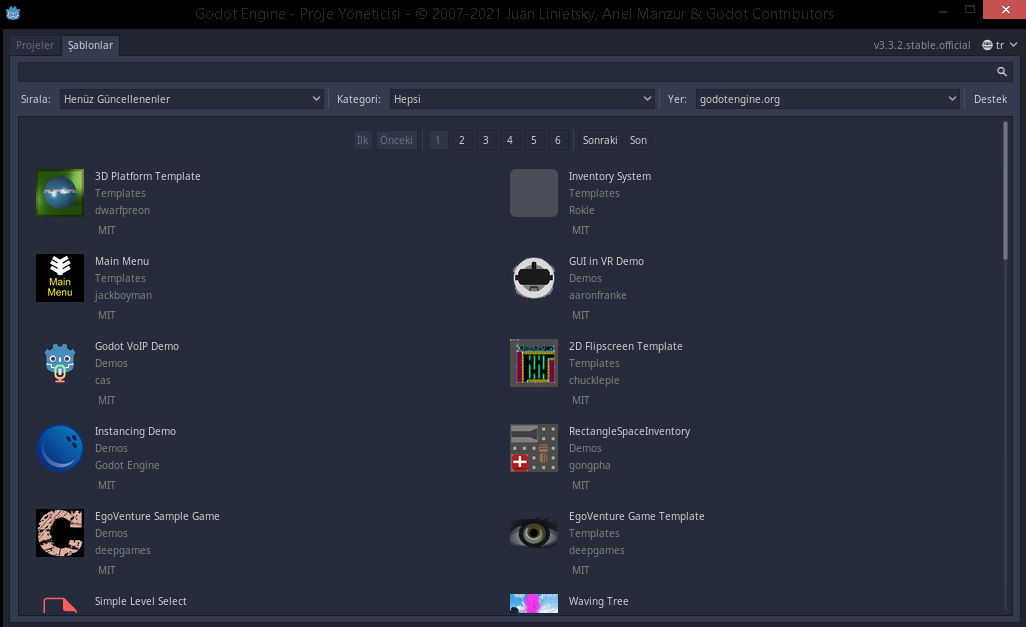The height and width of the screenshot is (627, 1026).
Task: Go to page 5
Action: pyautogui.click(x=534, y=140)
